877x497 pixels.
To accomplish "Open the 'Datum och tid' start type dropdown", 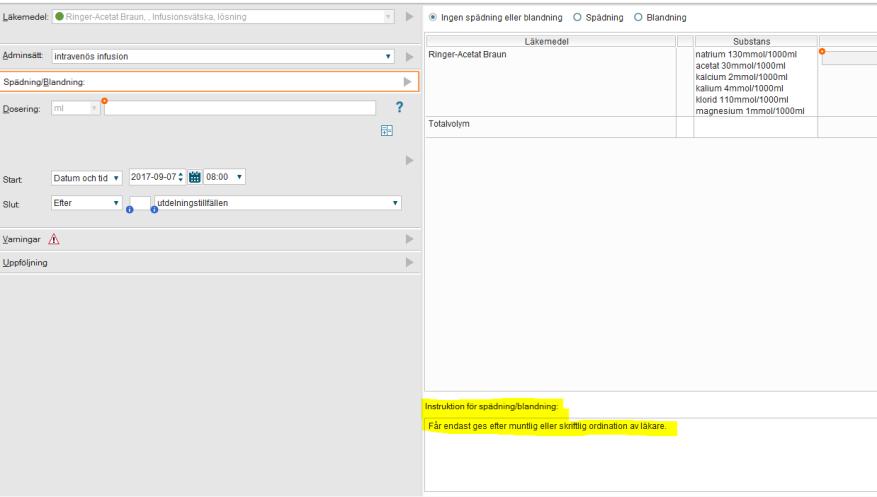I will (x=86, y=178).
